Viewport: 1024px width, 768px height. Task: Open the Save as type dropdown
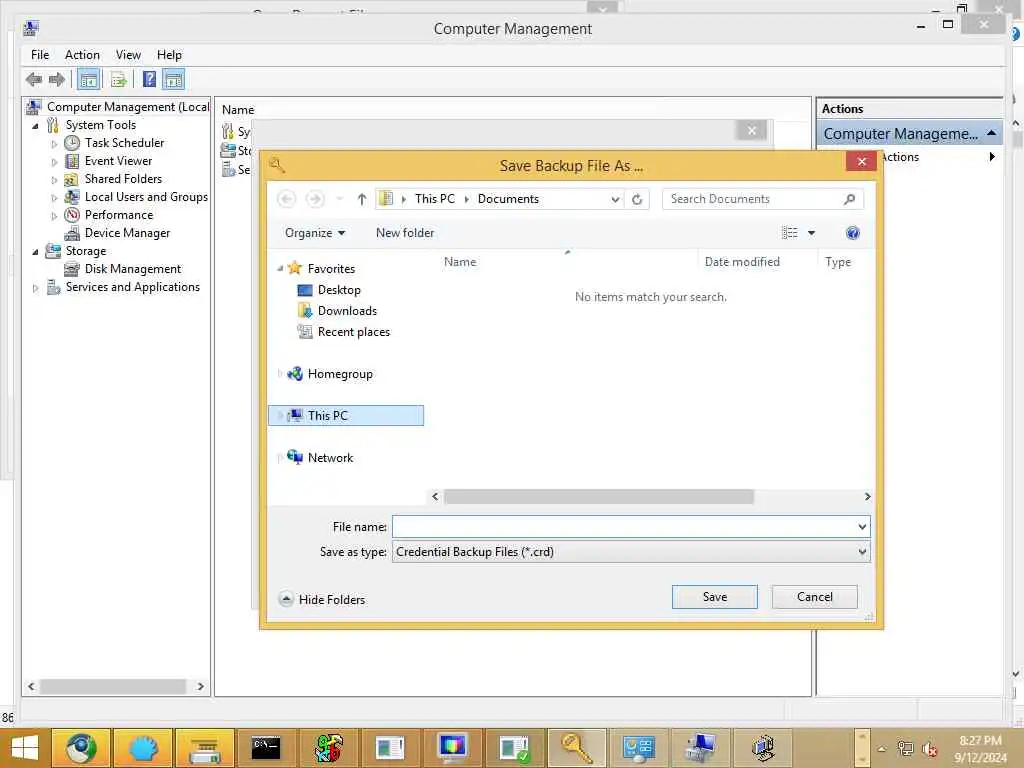631,552
